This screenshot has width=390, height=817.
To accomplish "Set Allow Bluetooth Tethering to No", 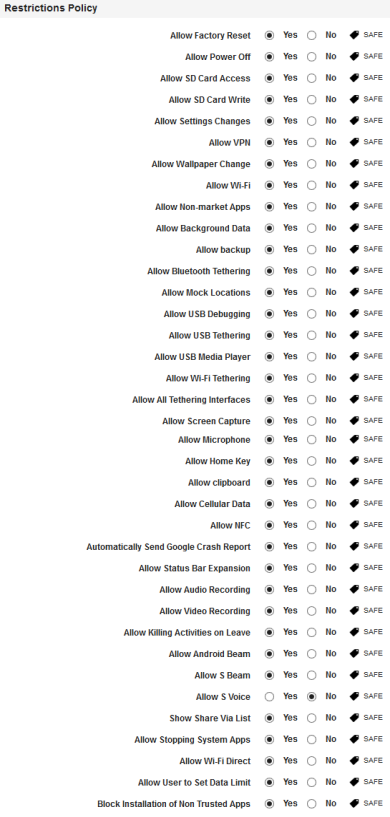I will [x=311, y=271].
